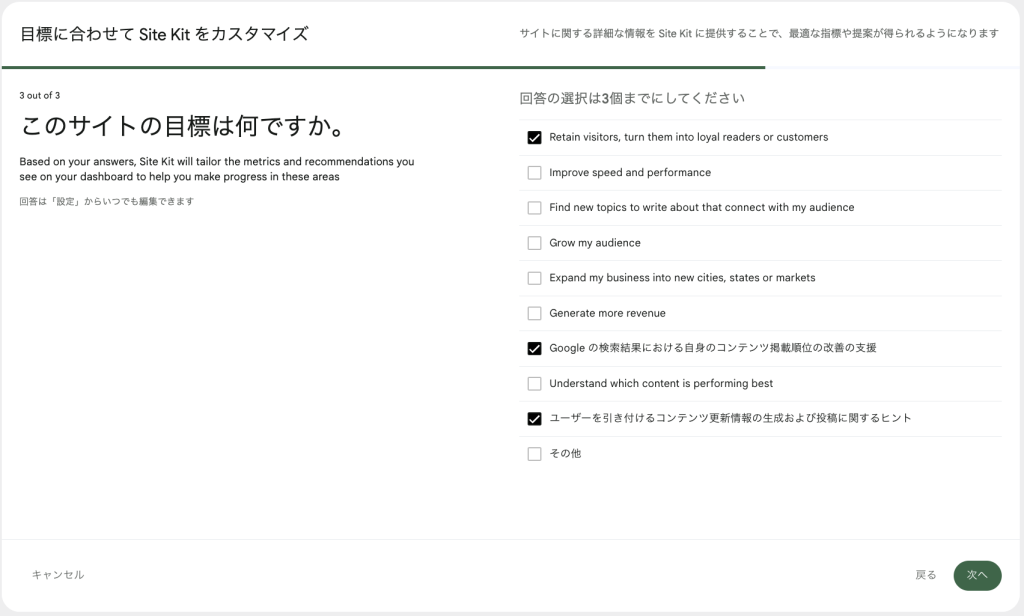Click the 「設定」 edit note text
The image size is (1024, 616).
pyautogui.click(x=103, y=200)
